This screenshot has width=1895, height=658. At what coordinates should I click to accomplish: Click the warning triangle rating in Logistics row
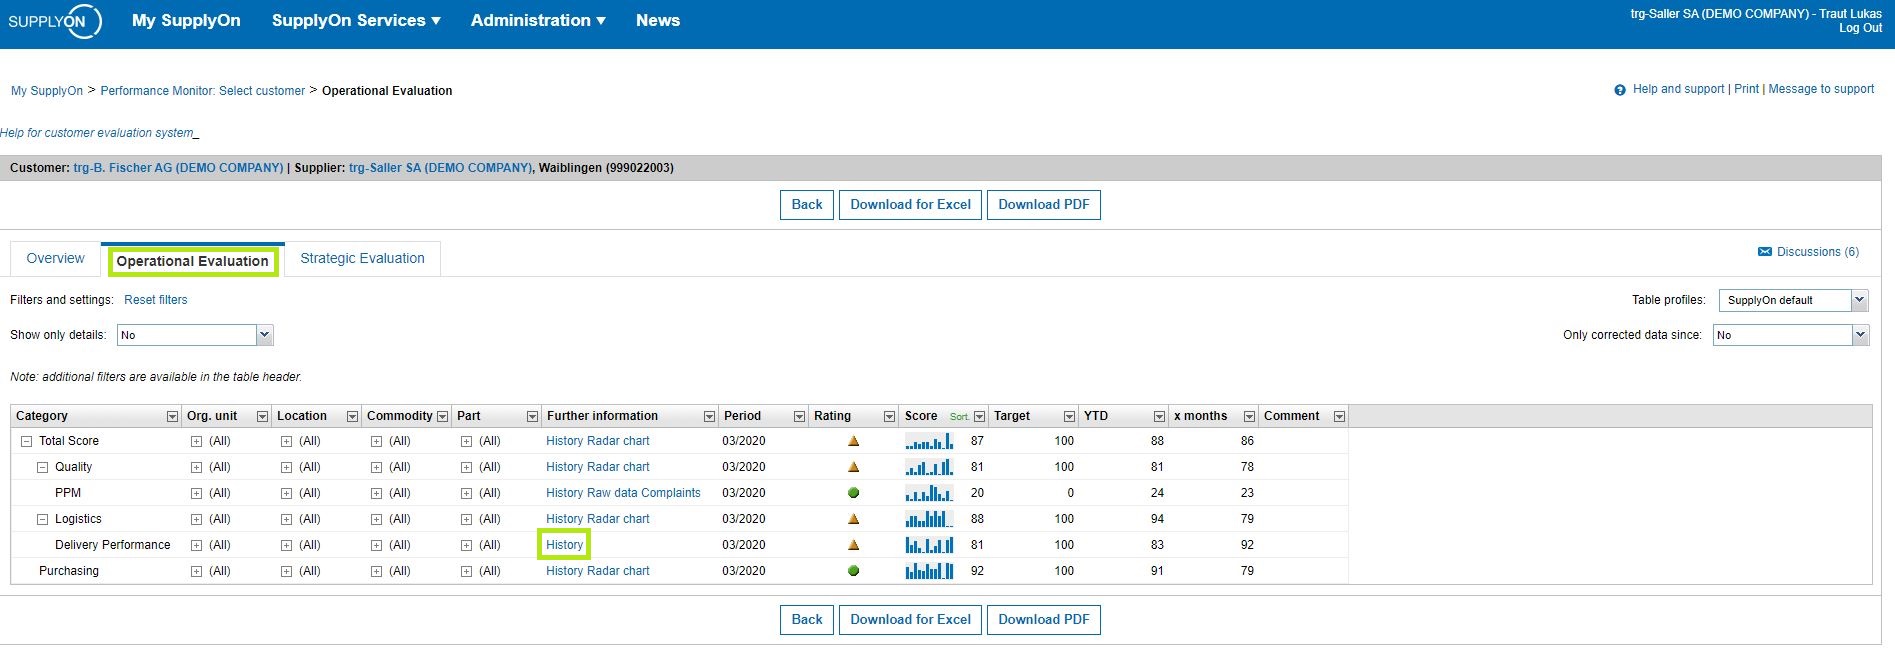[x=853, y=519]
